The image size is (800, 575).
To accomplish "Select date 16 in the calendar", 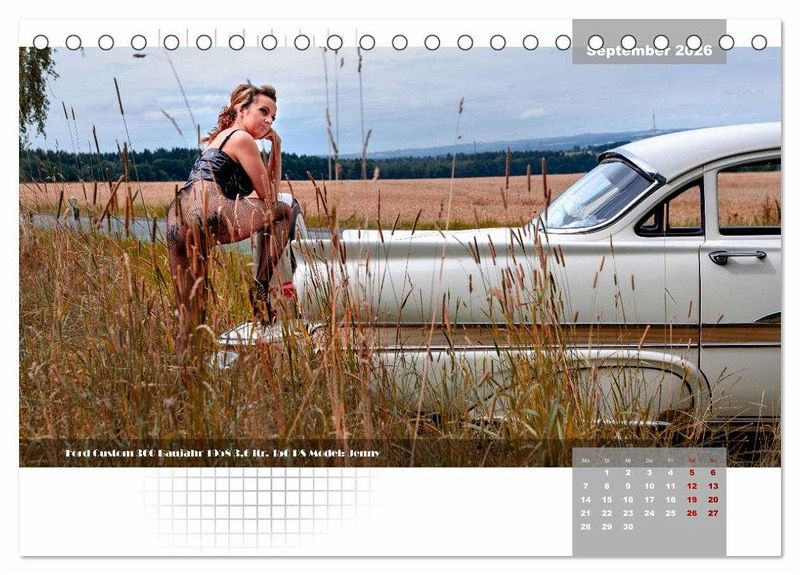I will 628,499.
